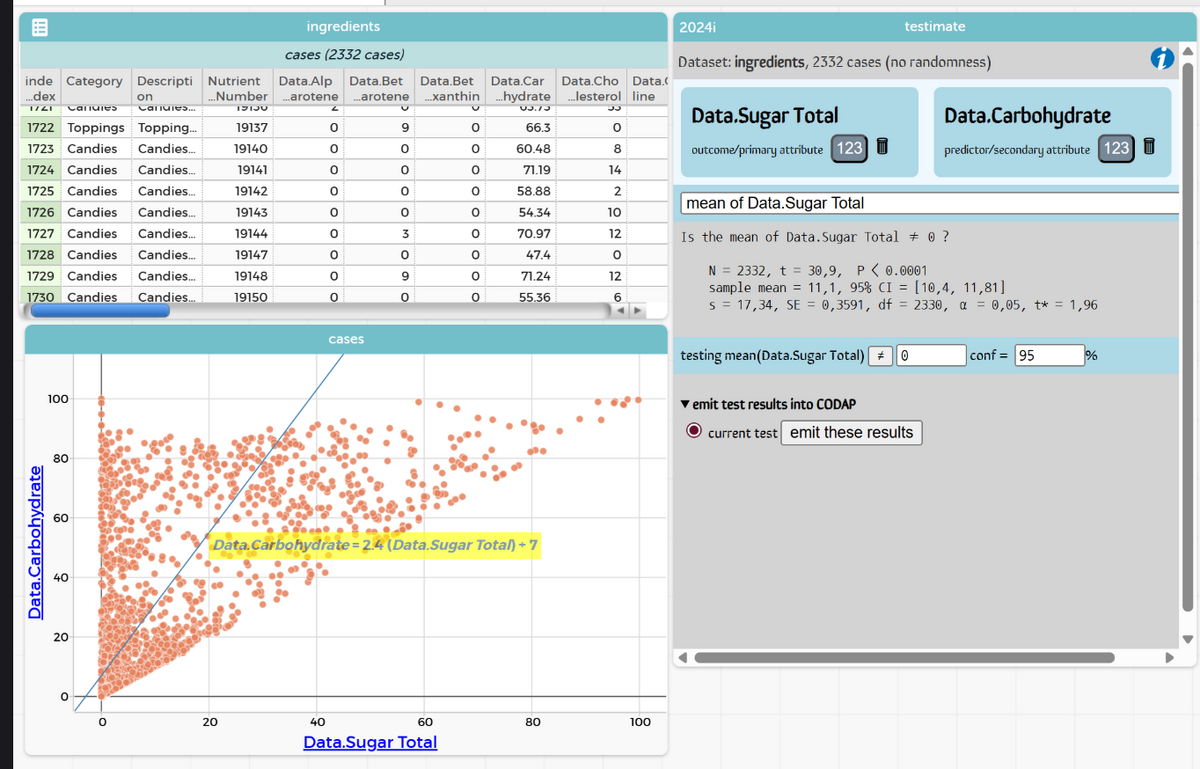The height and width of the screenshot is (769, 1200).
Task: Select the 'current test' radio button
Action: point(693,433)
